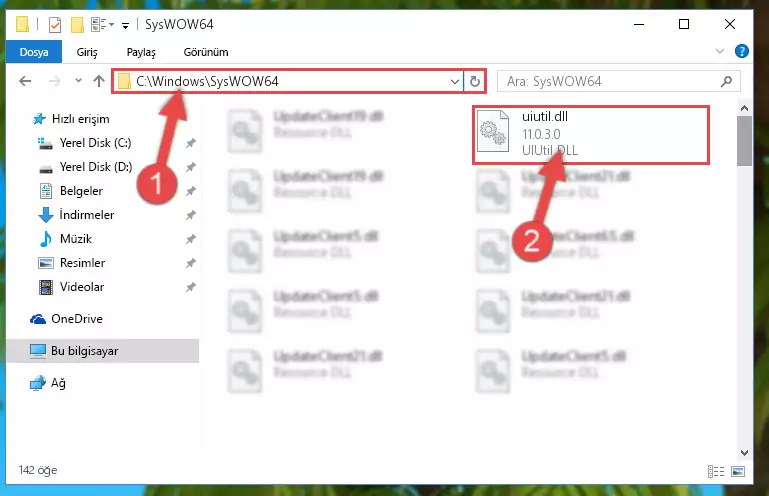Click the search magnifier icon
The height and width of the screenshot is (496, 769).
point(727,81)
